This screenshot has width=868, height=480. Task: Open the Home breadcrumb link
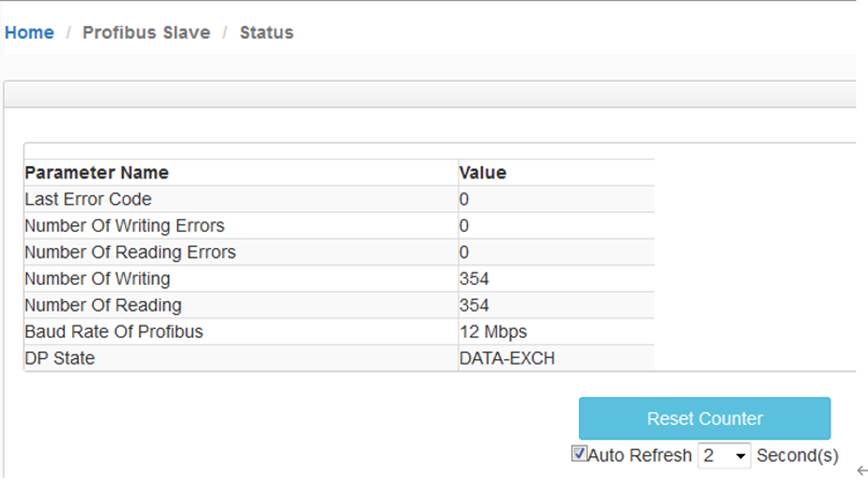(x=29, y=33)
